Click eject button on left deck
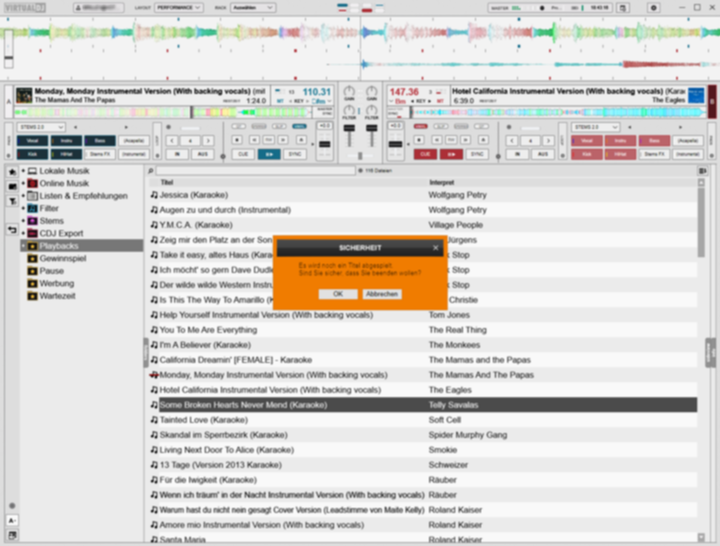 301,140
